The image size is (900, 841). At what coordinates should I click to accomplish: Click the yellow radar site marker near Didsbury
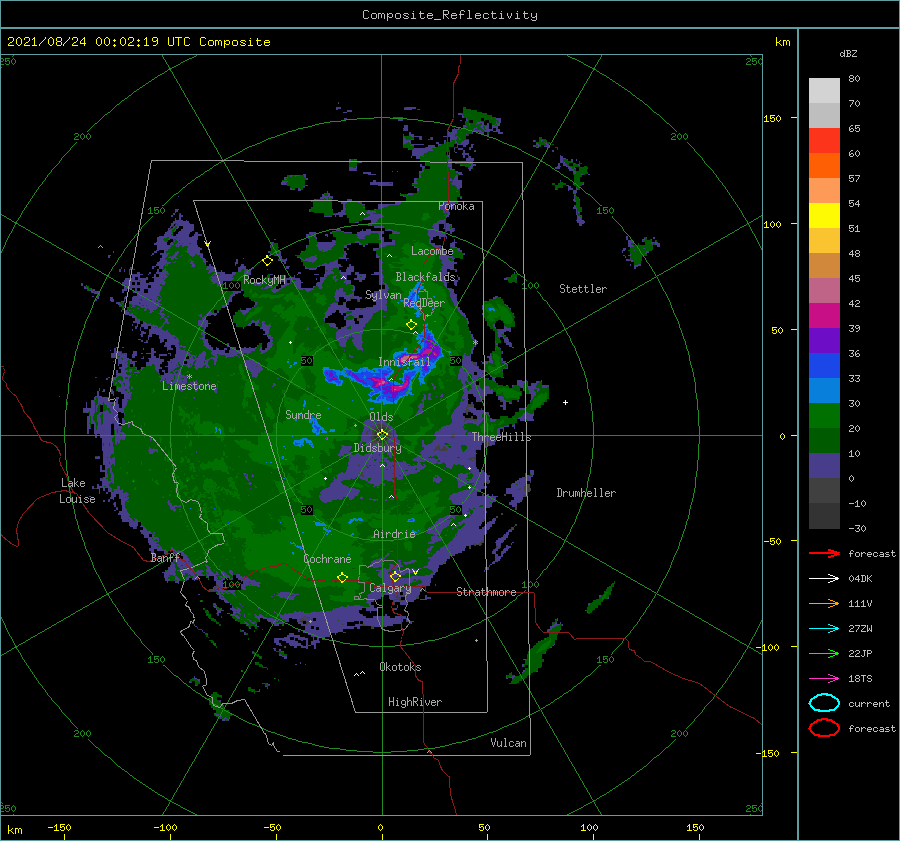pos(382,435)
